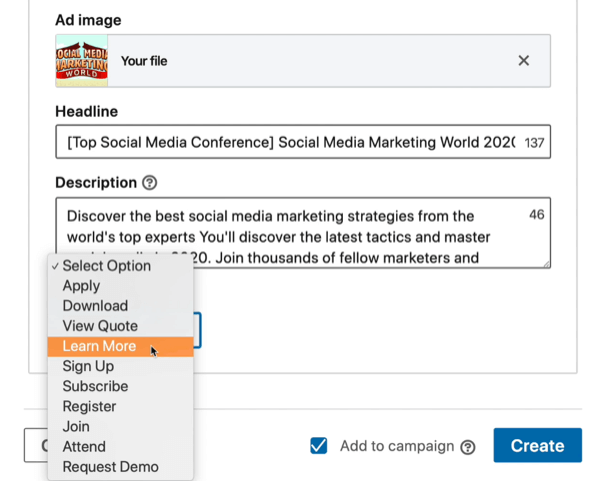Select the highlighted Learn More option
This screenshot has width=600, height=481.
121,346
